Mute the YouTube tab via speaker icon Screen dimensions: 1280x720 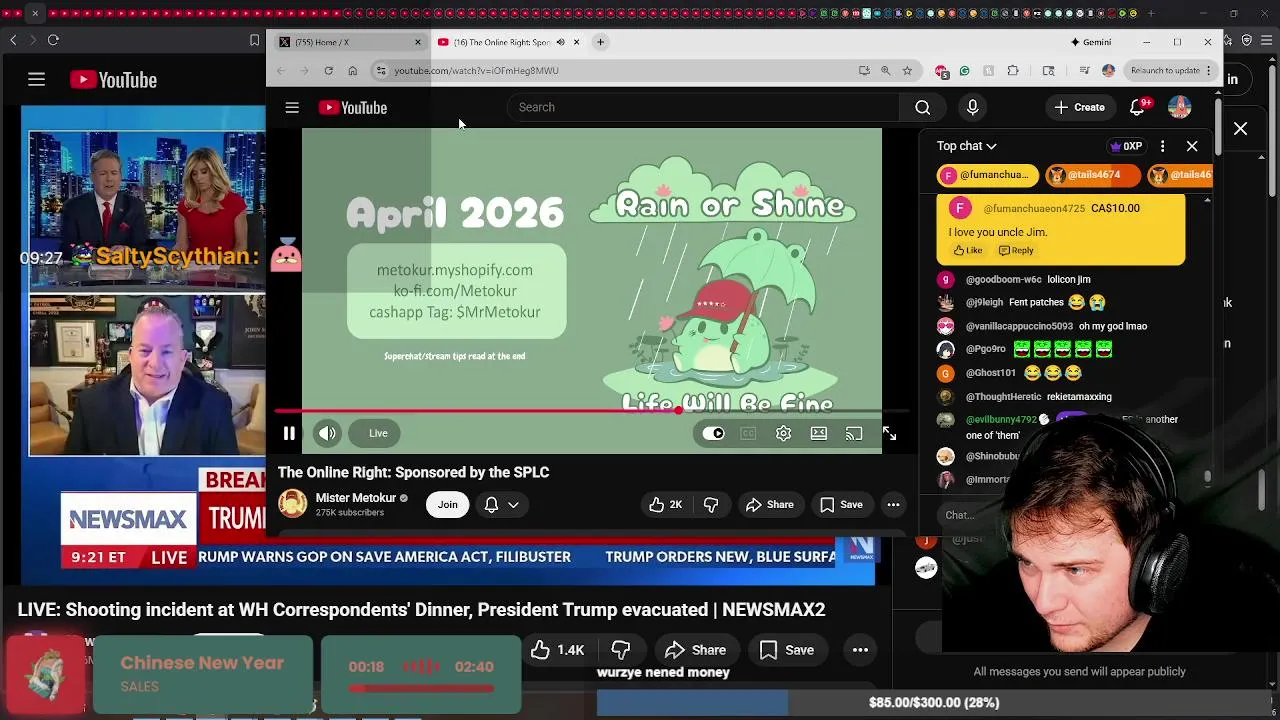[560, 42]
